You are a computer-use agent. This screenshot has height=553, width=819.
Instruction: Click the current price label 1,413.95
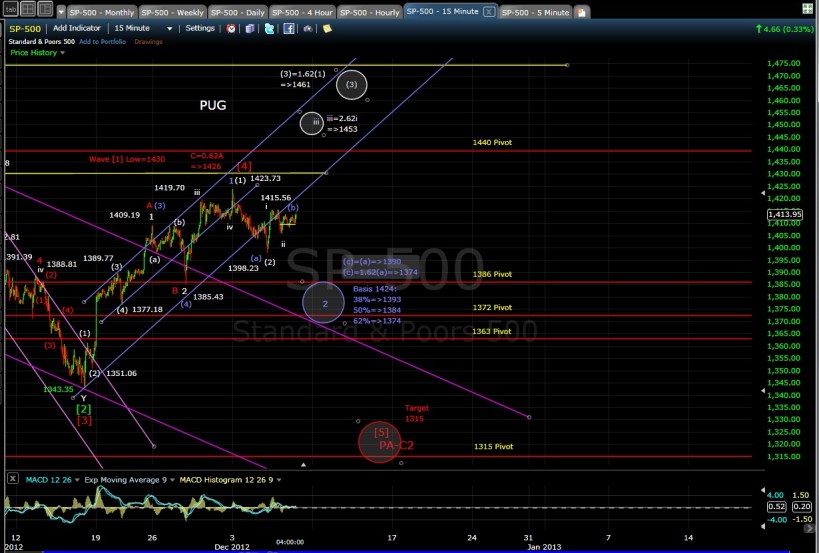[785, 215]
